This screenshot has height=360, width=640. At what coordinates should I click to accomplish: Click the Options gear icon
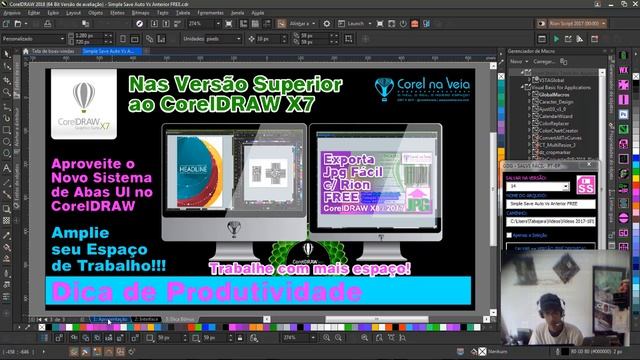pos(327,24)
